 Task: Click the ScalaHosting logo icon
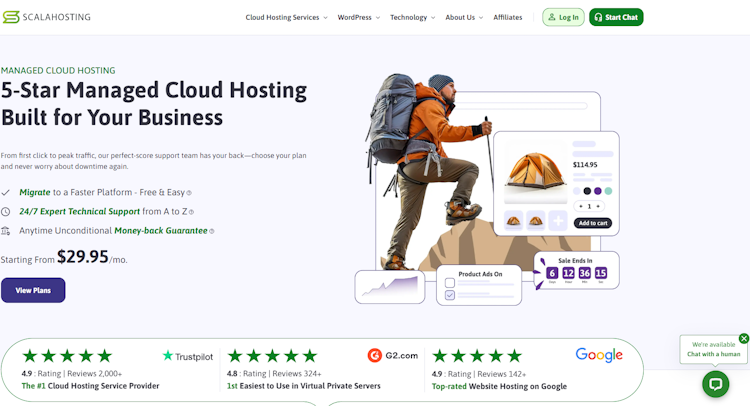point(11,17)
